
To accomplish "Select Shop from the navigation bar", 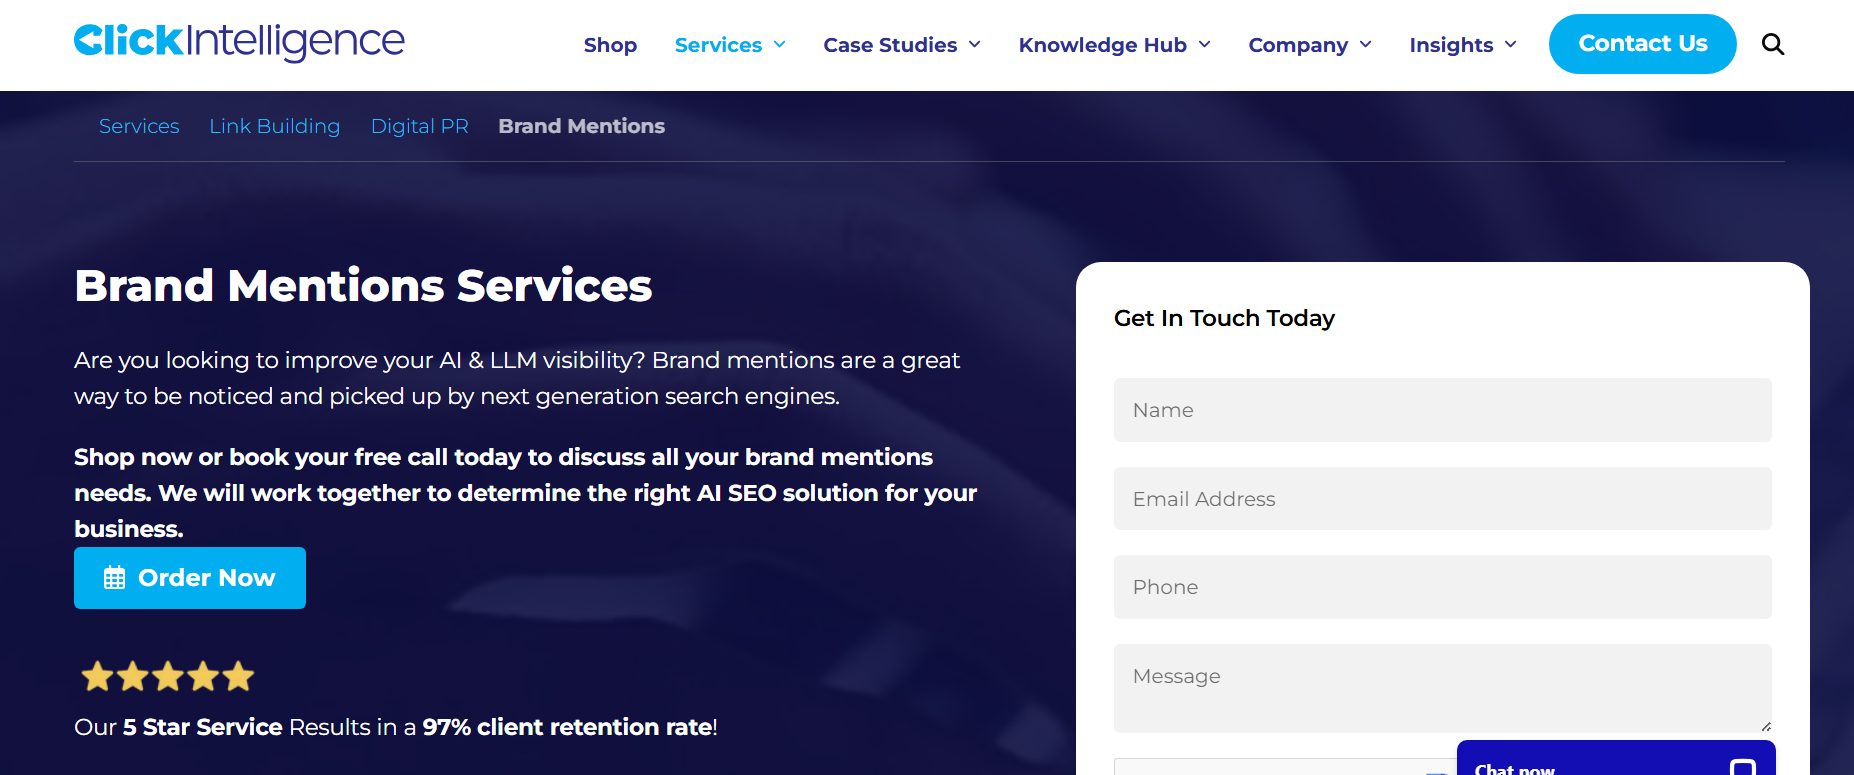I will 610,44.
